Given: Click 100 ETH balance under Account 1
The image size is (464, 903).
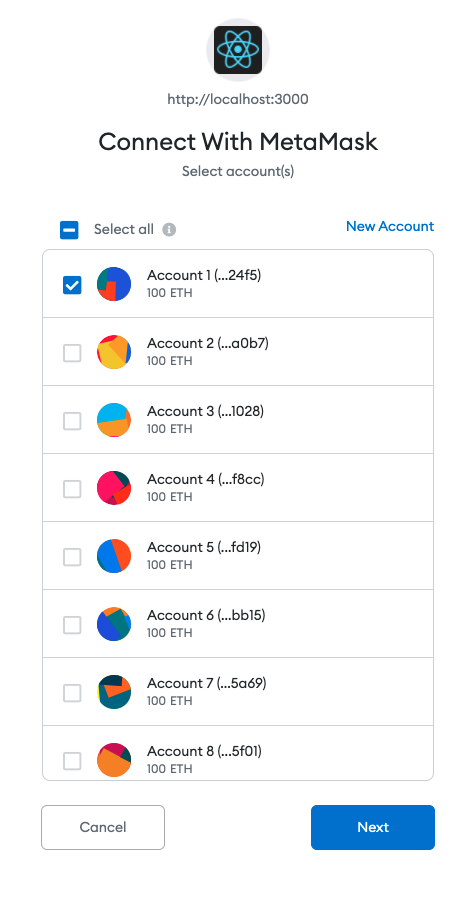Looking at the screenshot, I should (x=170, y=293).
